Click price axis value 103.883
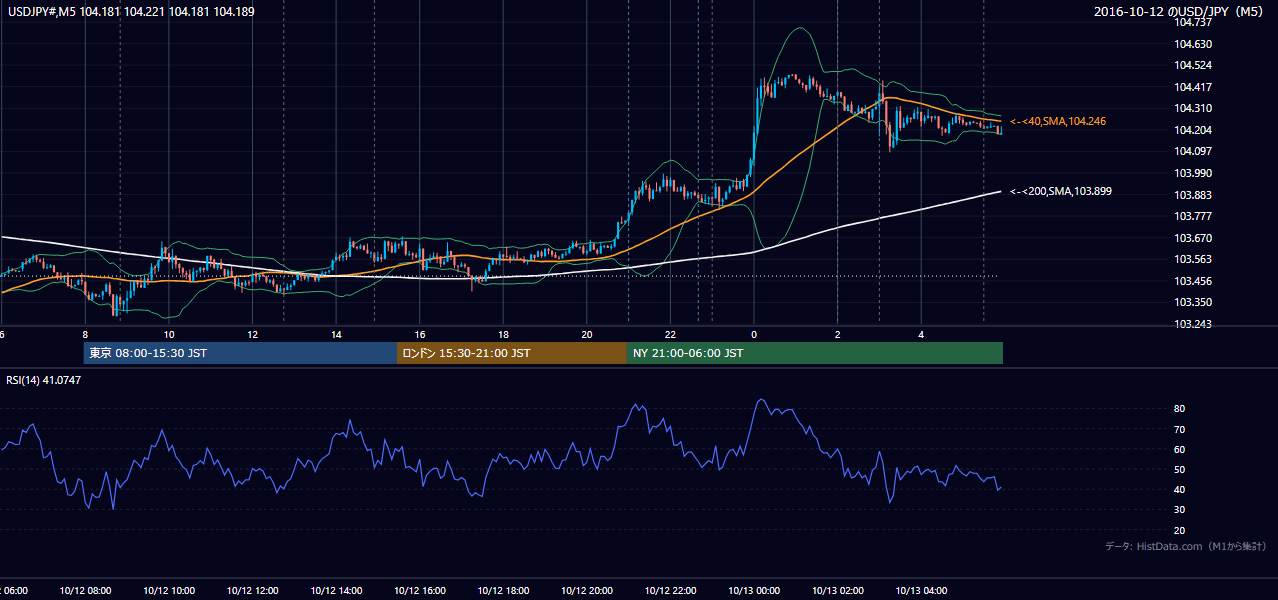This screenshot has width=1278, height=600. (x=1193, y=195)
